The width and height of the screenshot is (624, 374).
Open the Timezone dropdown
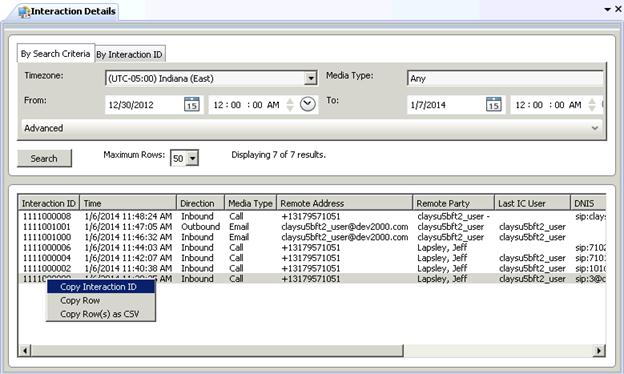[x=310, y=78]
